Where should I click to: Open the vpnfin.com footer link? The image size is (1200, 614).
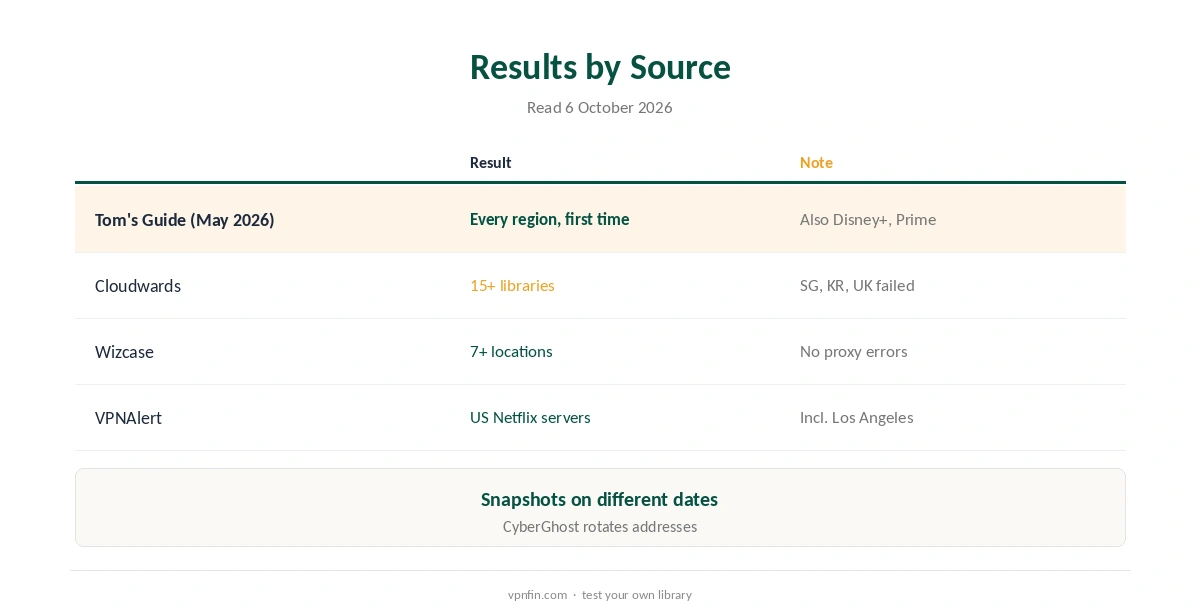537,594
